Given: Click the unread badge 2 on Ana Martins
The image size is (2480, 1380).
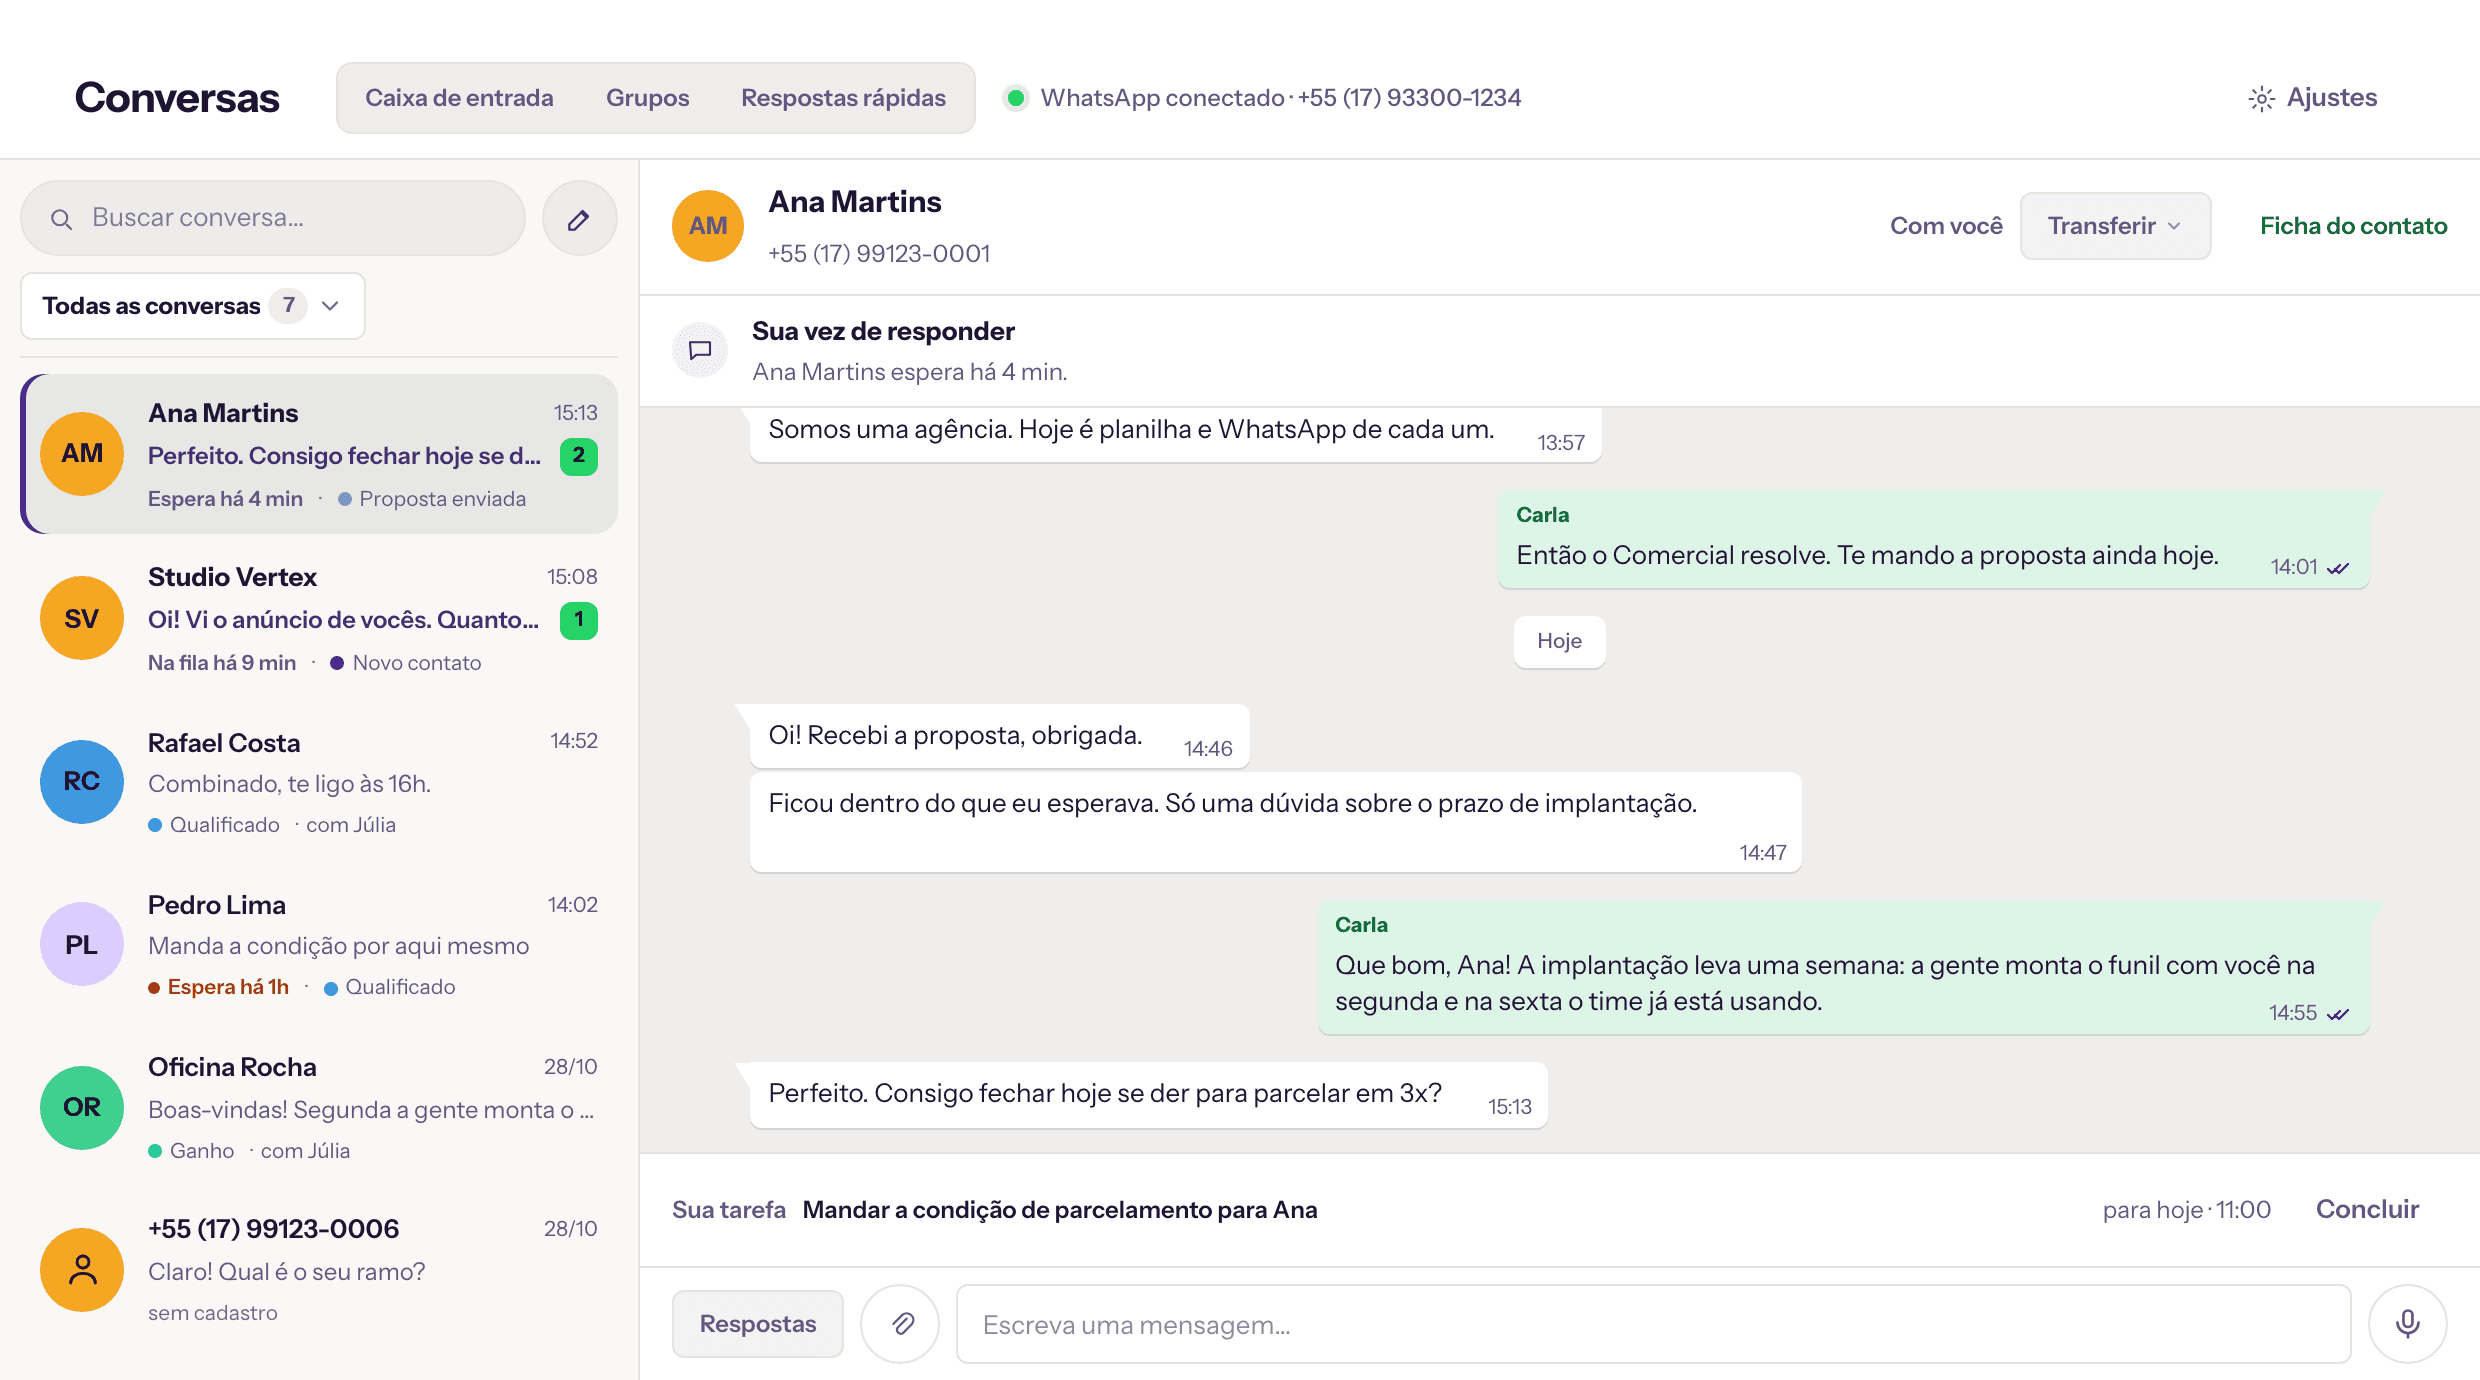Looking at the screenshot, I should click(579, 456).
